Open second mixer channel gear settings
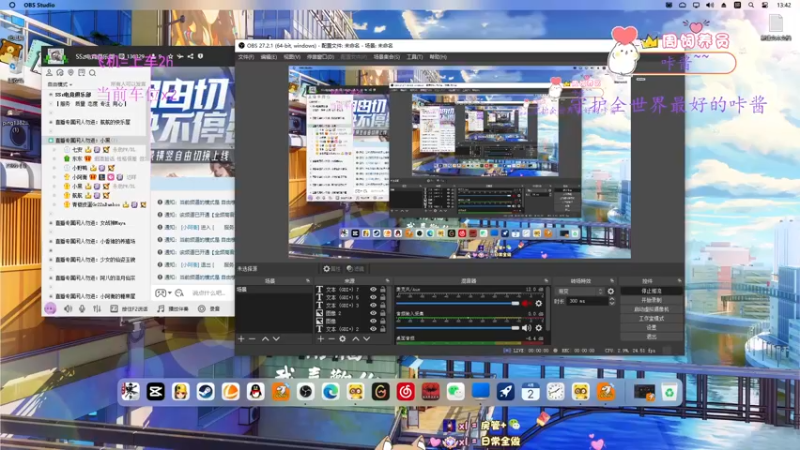The image size is (800, 450). (x=539, y=328)
